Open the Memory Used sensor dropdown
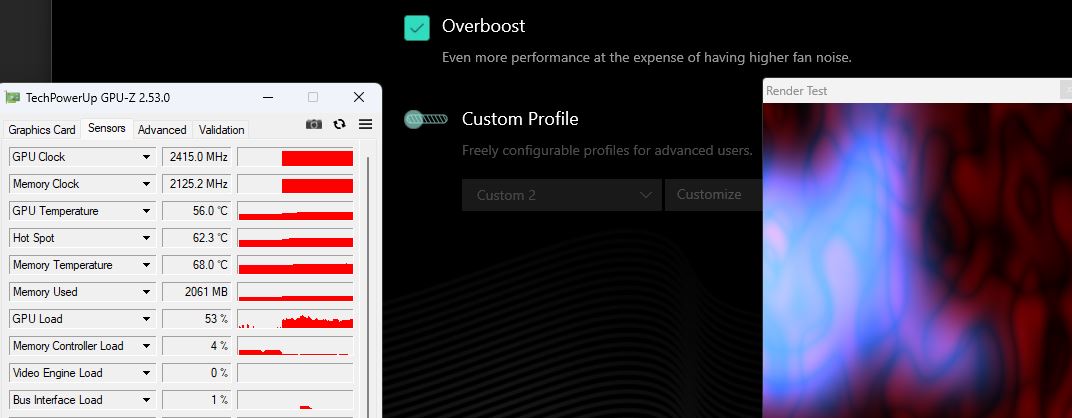Screen dimensions: 1072x418 click(x=146, y=292)
